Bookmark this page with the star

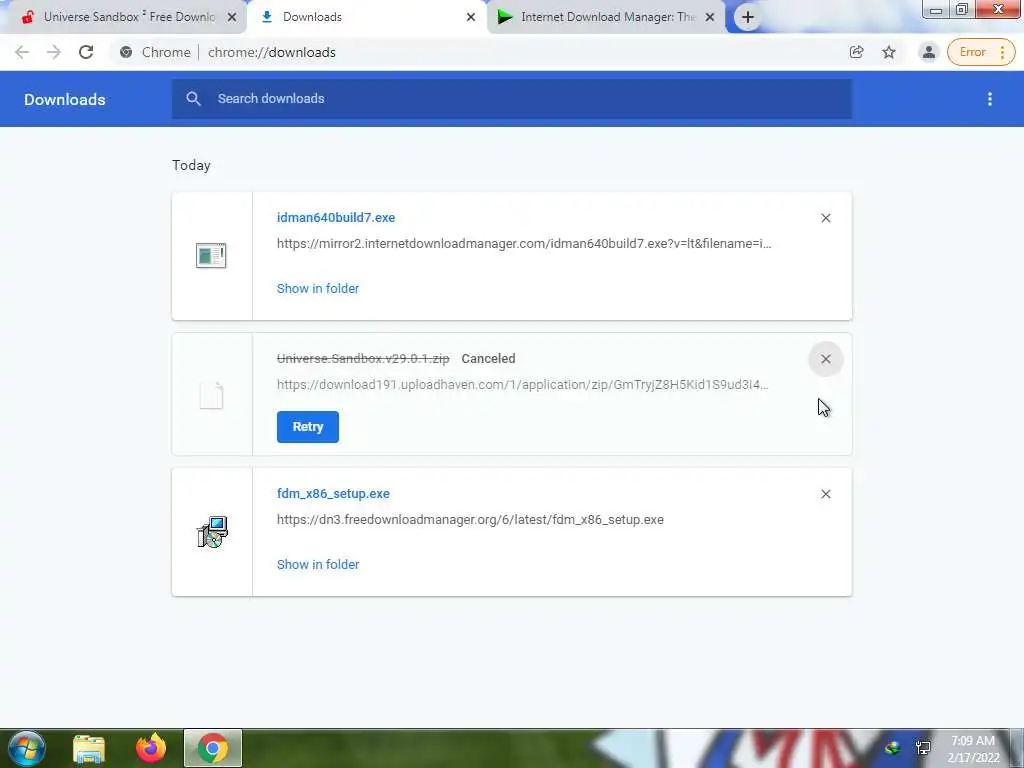[889, 52]
